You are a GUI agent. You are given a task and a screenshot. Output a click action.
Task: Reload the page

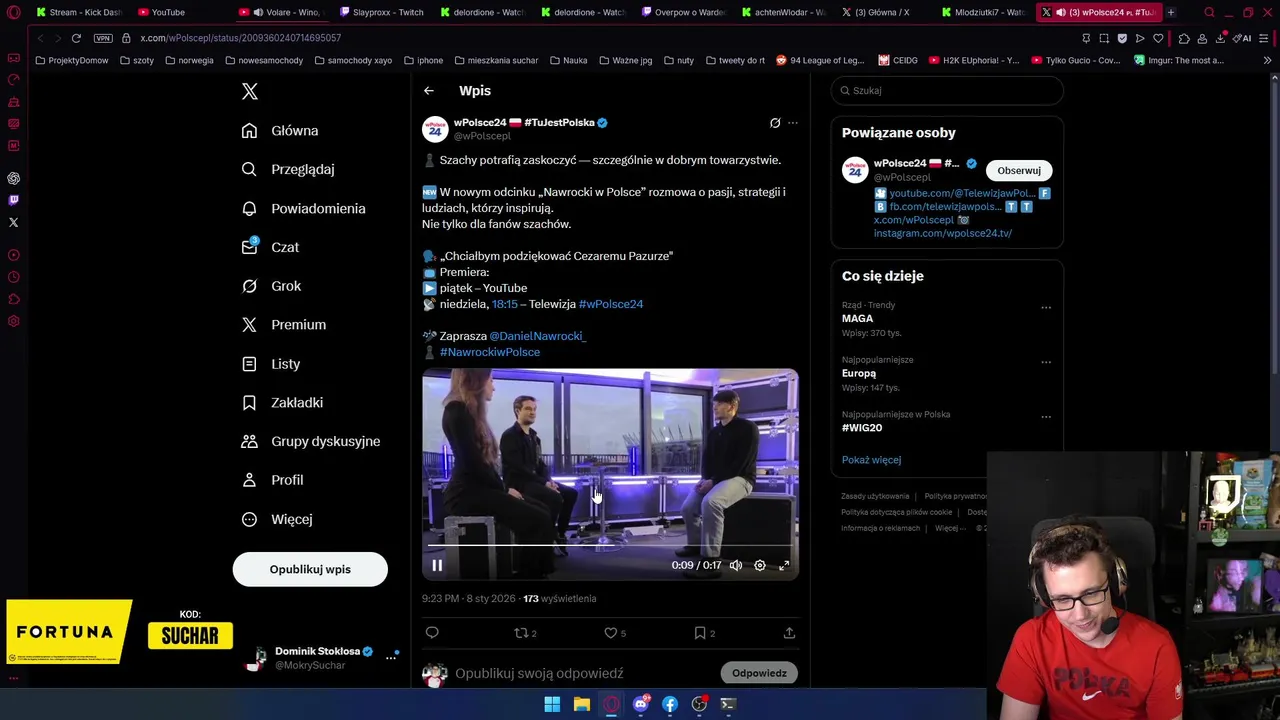(76, 38)
